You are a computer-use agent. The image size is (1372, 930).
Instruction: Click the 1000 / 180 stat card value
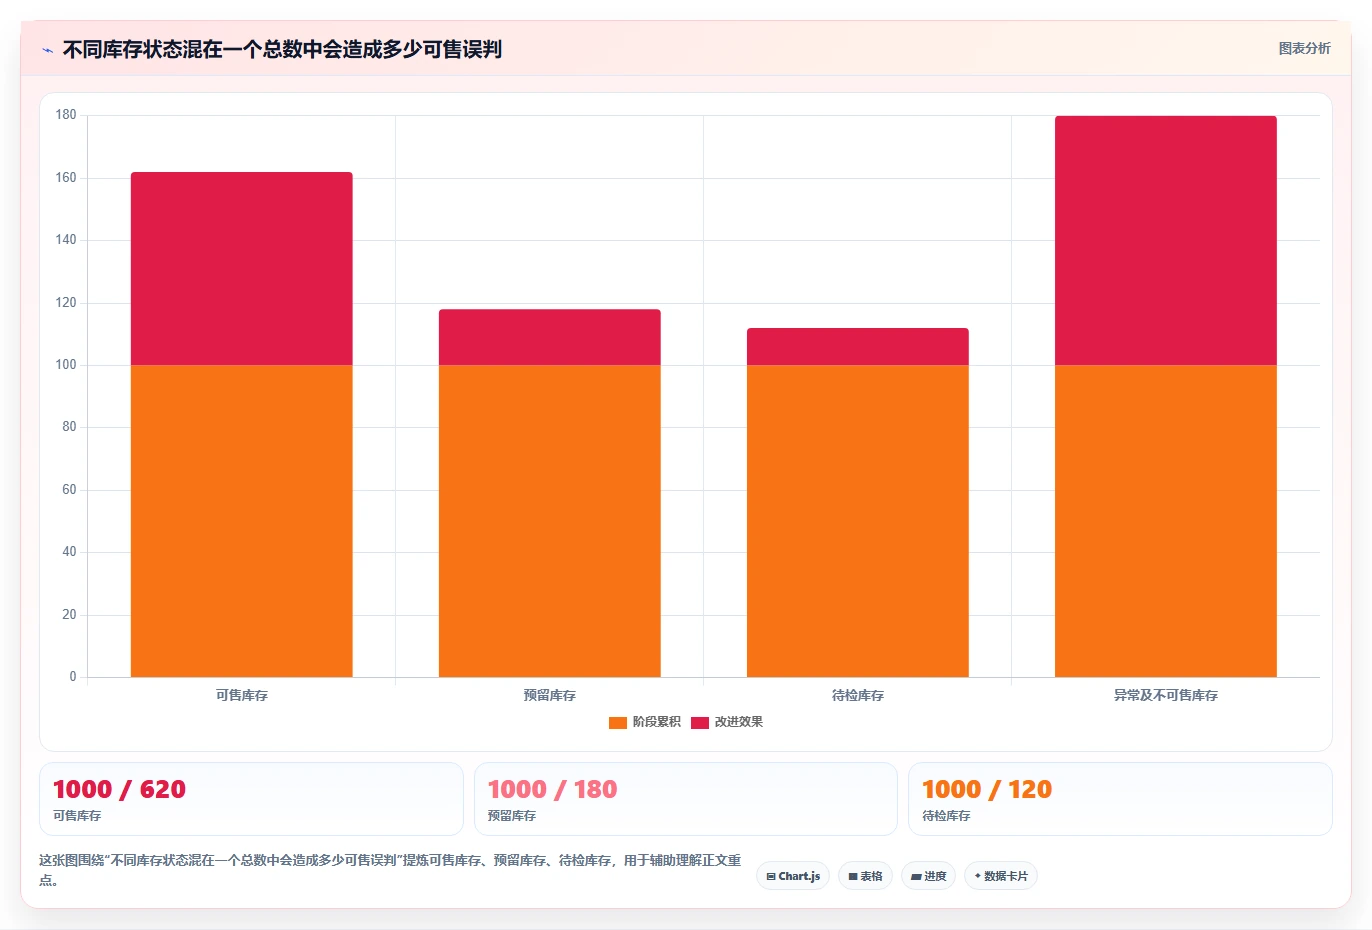coord(552,789)
